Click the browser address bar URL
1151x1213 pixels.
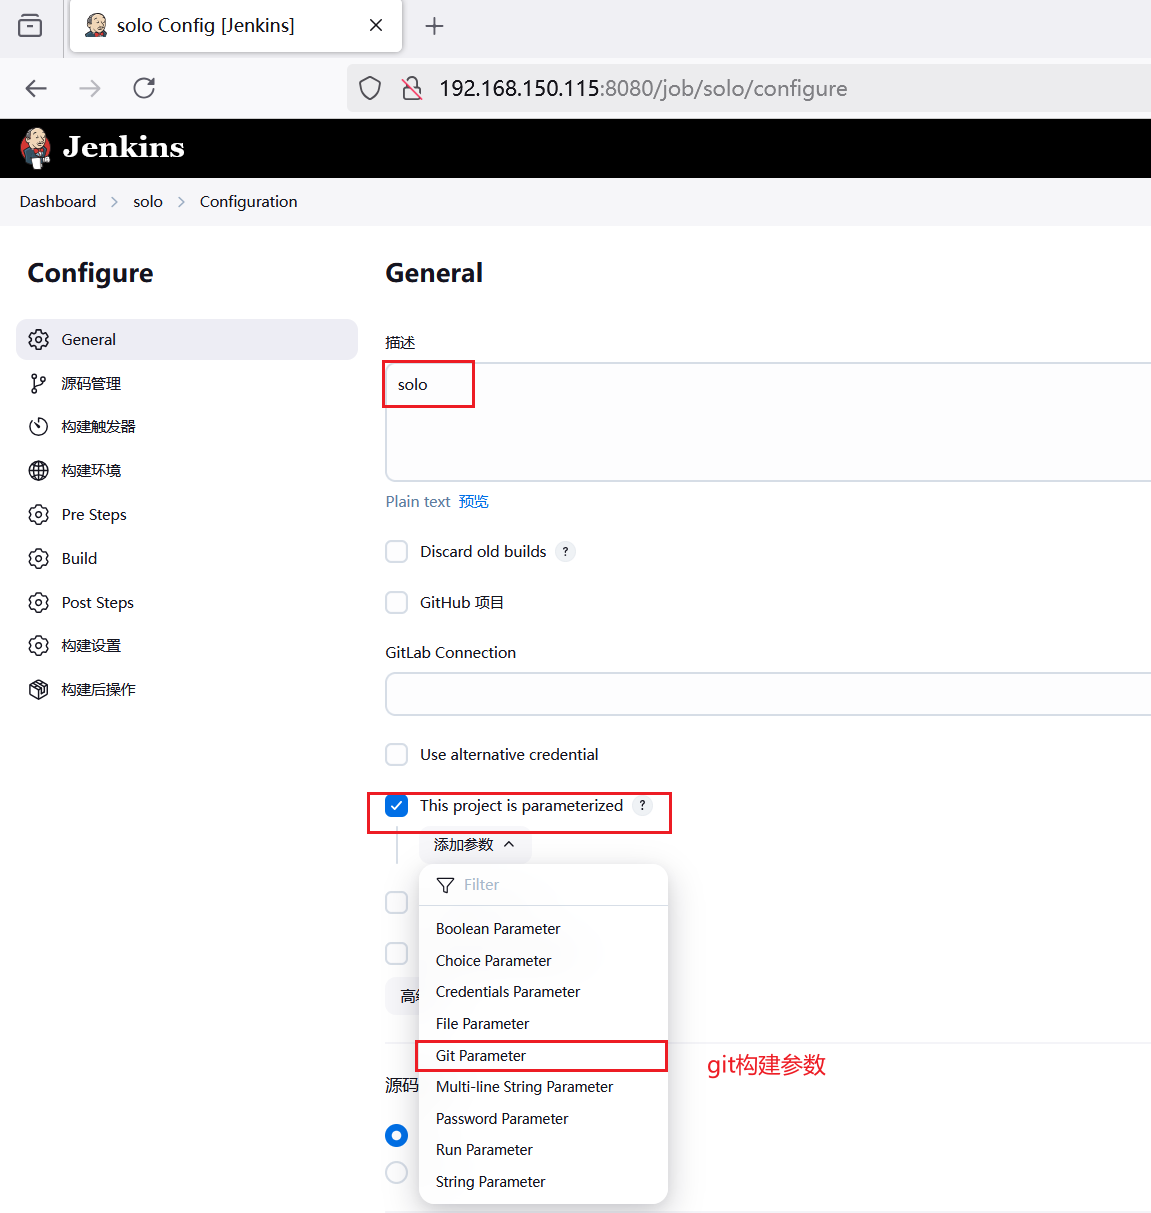[643, 88]
